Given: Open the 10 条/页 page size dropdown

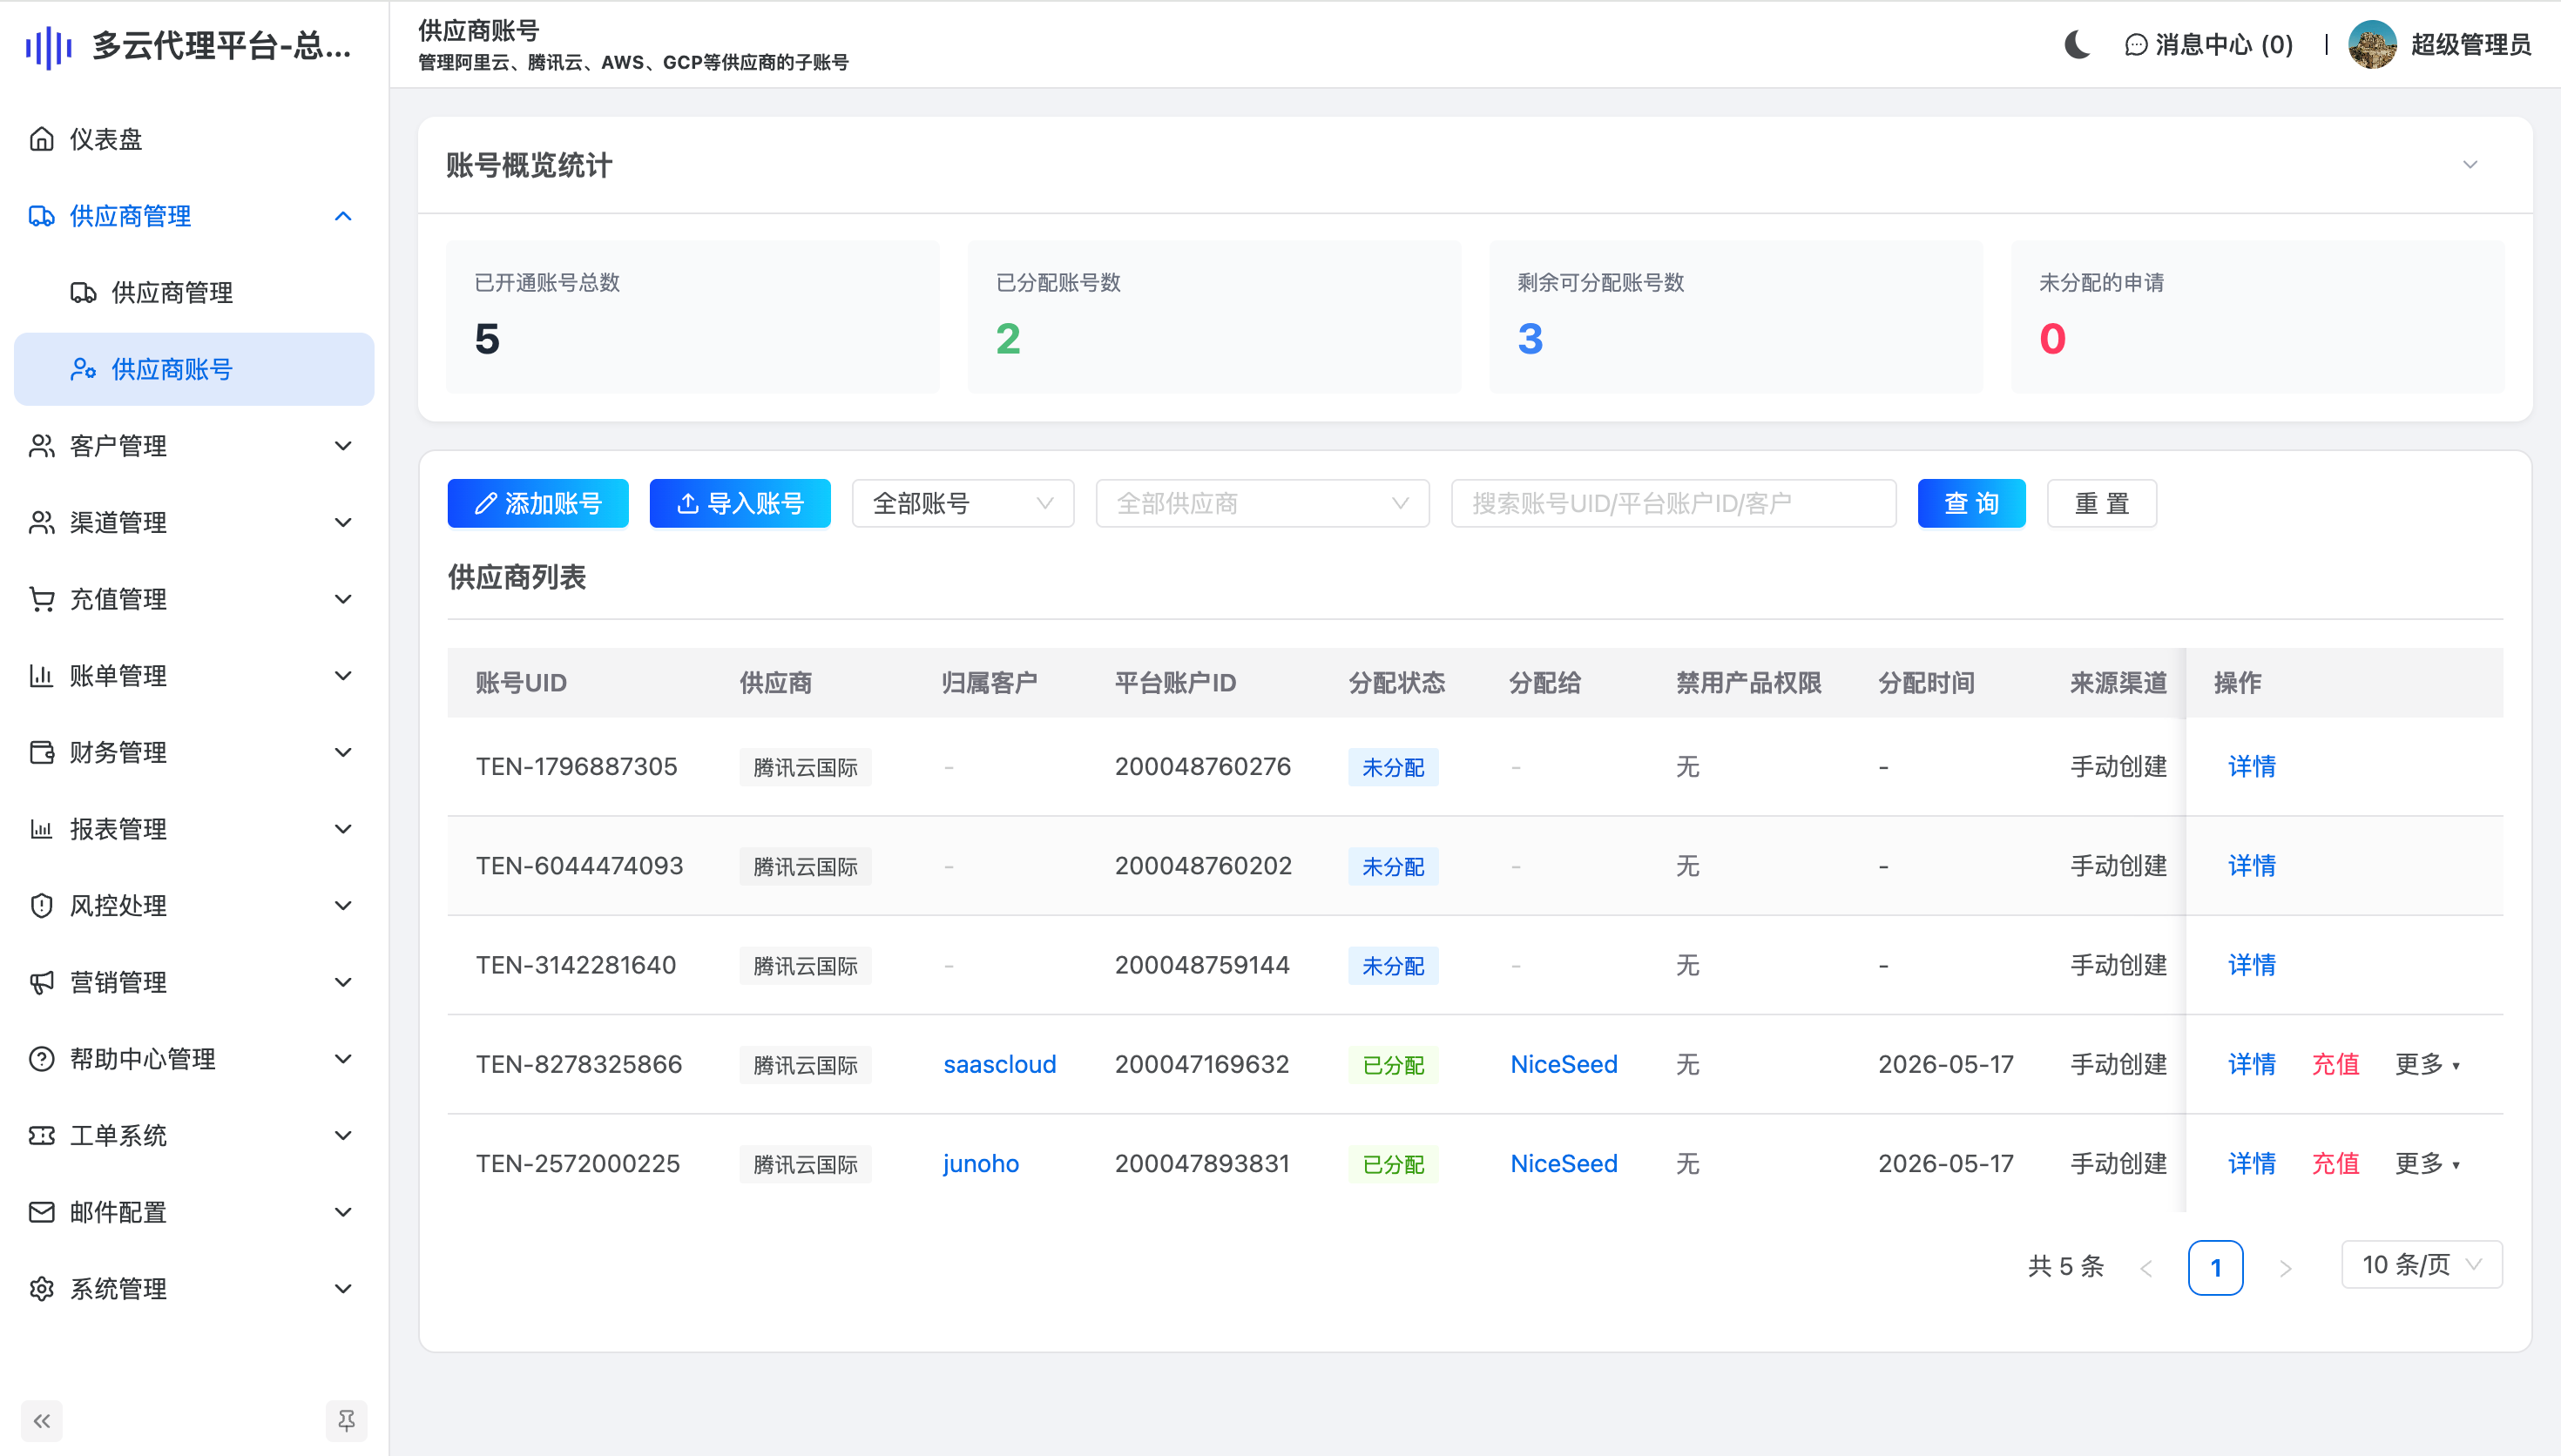Looking at the screenshot, I should [2421, 1266].
